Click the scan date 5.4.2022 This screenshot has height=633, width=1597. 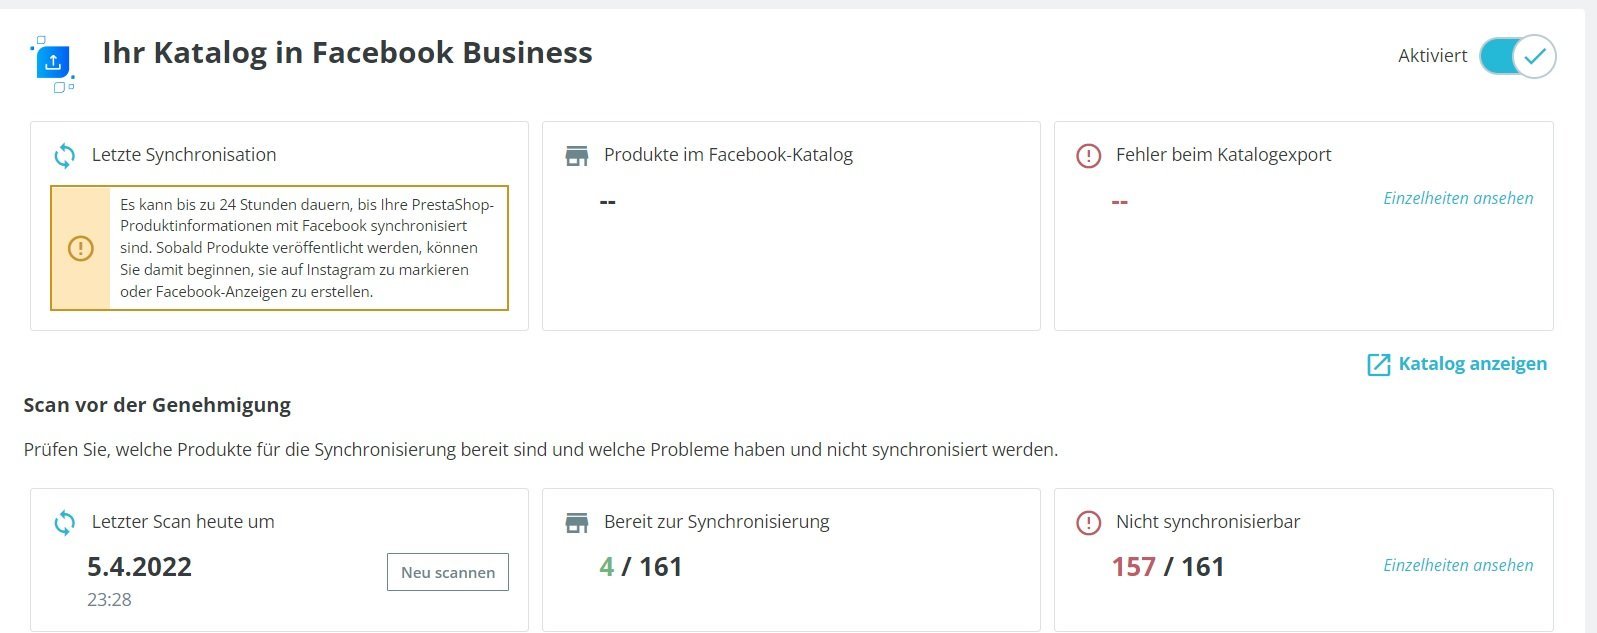(139, 567)
